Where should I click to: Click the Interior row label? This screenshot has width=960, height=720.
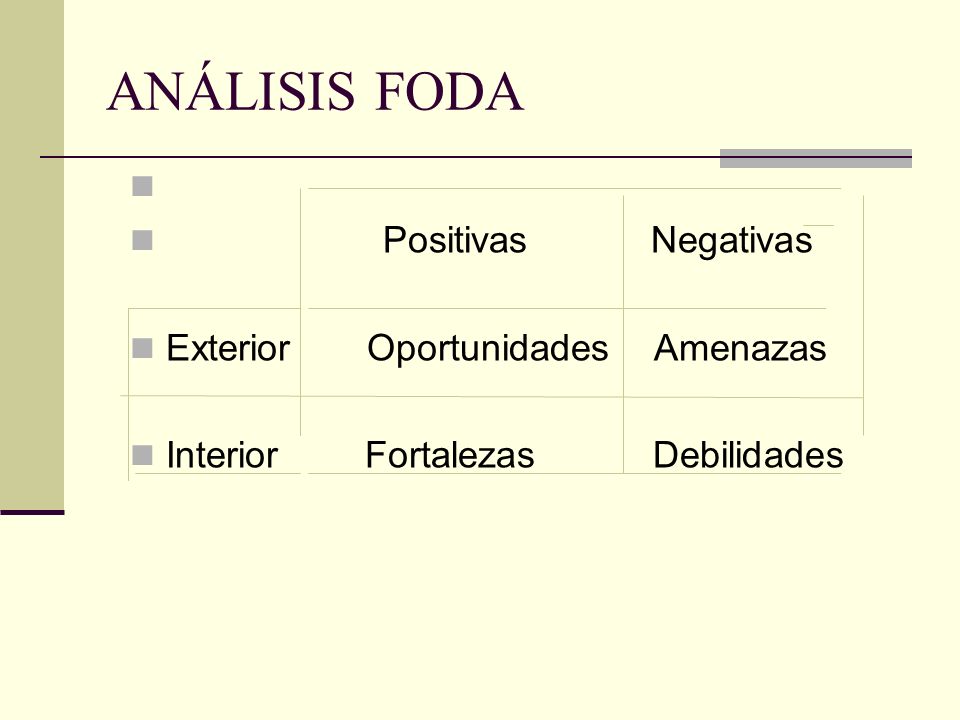pos(222,455)
